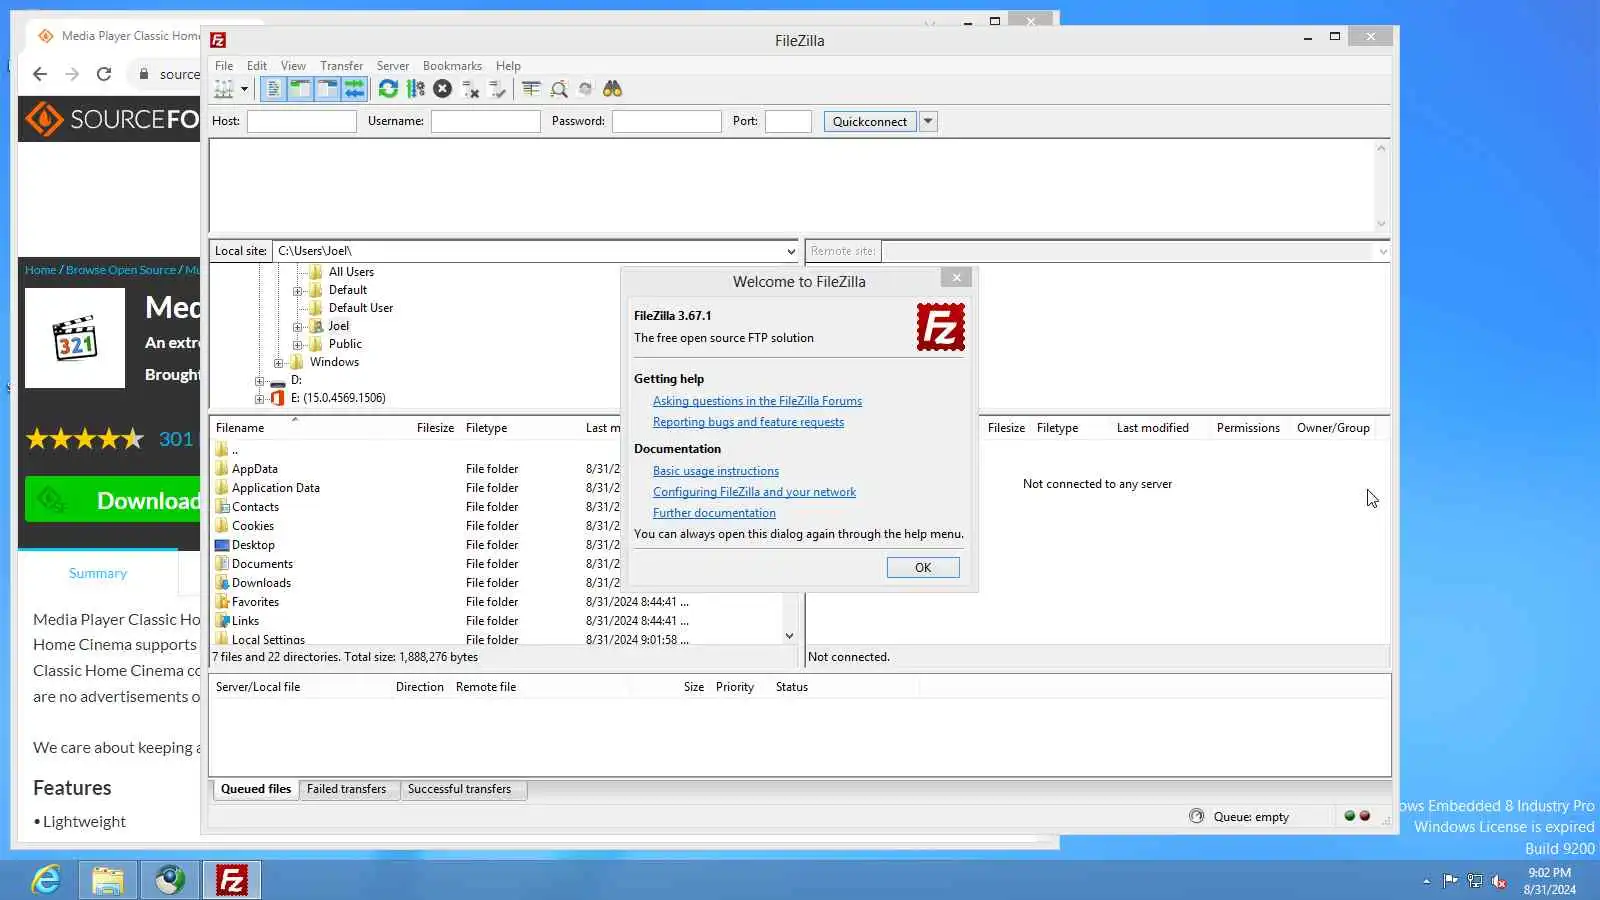The height and width of the screenshot is (900, 1600).
Task: Toggle synchronized browsing
Action: click(x=585, y=89)
